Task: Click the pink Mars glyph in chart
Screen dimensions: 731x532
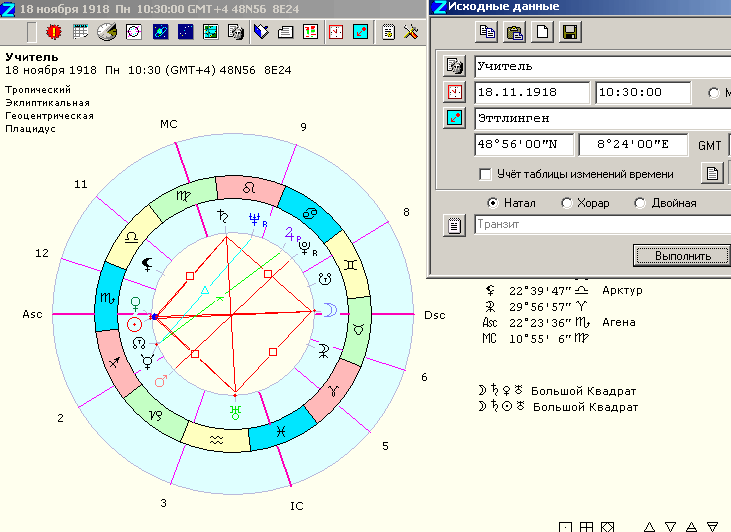Action: tap(161, 380)
